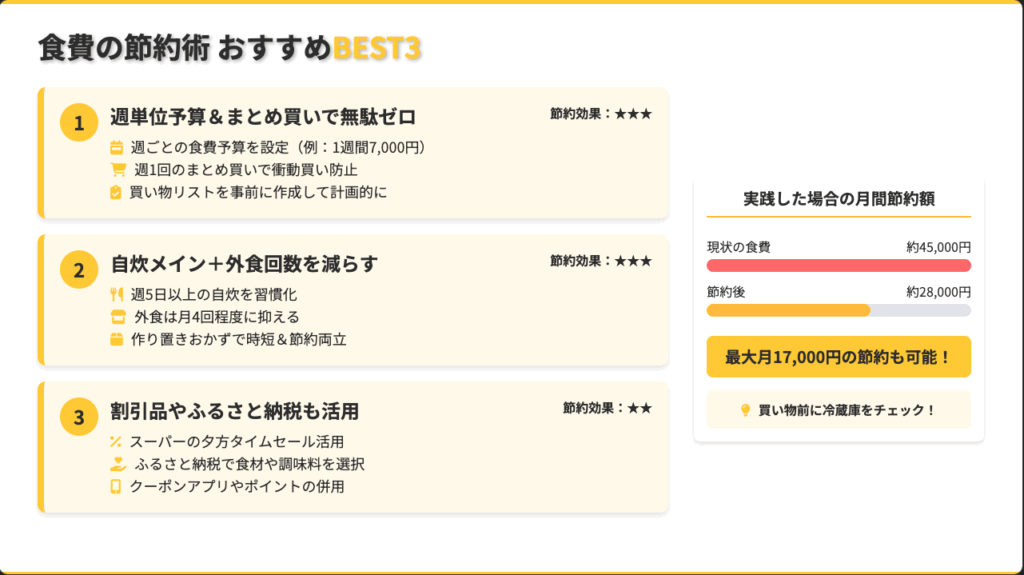Click the shopping cart icon for まとめ買い
1024x575 pixels.
(x=118, y=170)
